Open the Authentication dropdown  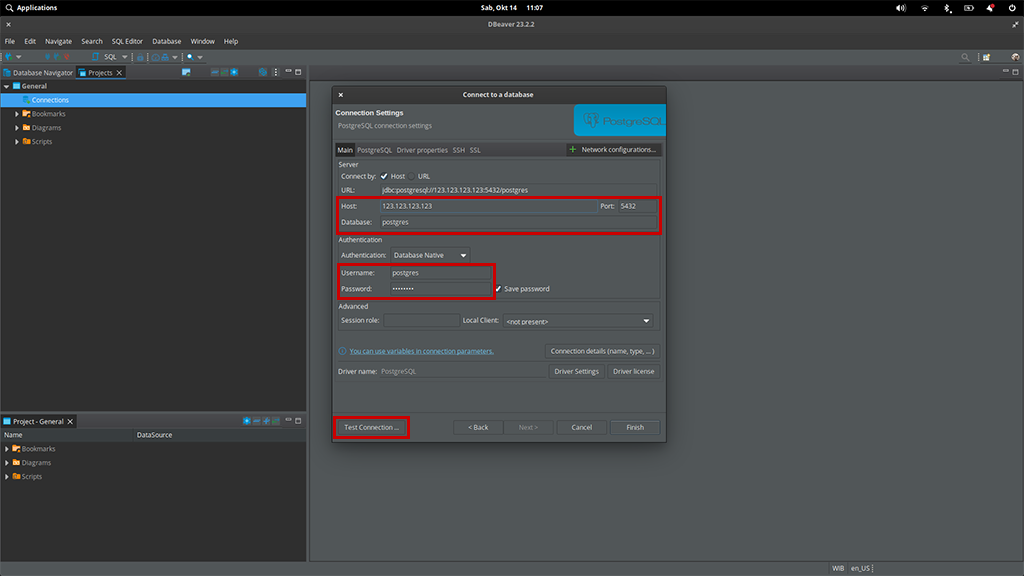click(430, 255)
